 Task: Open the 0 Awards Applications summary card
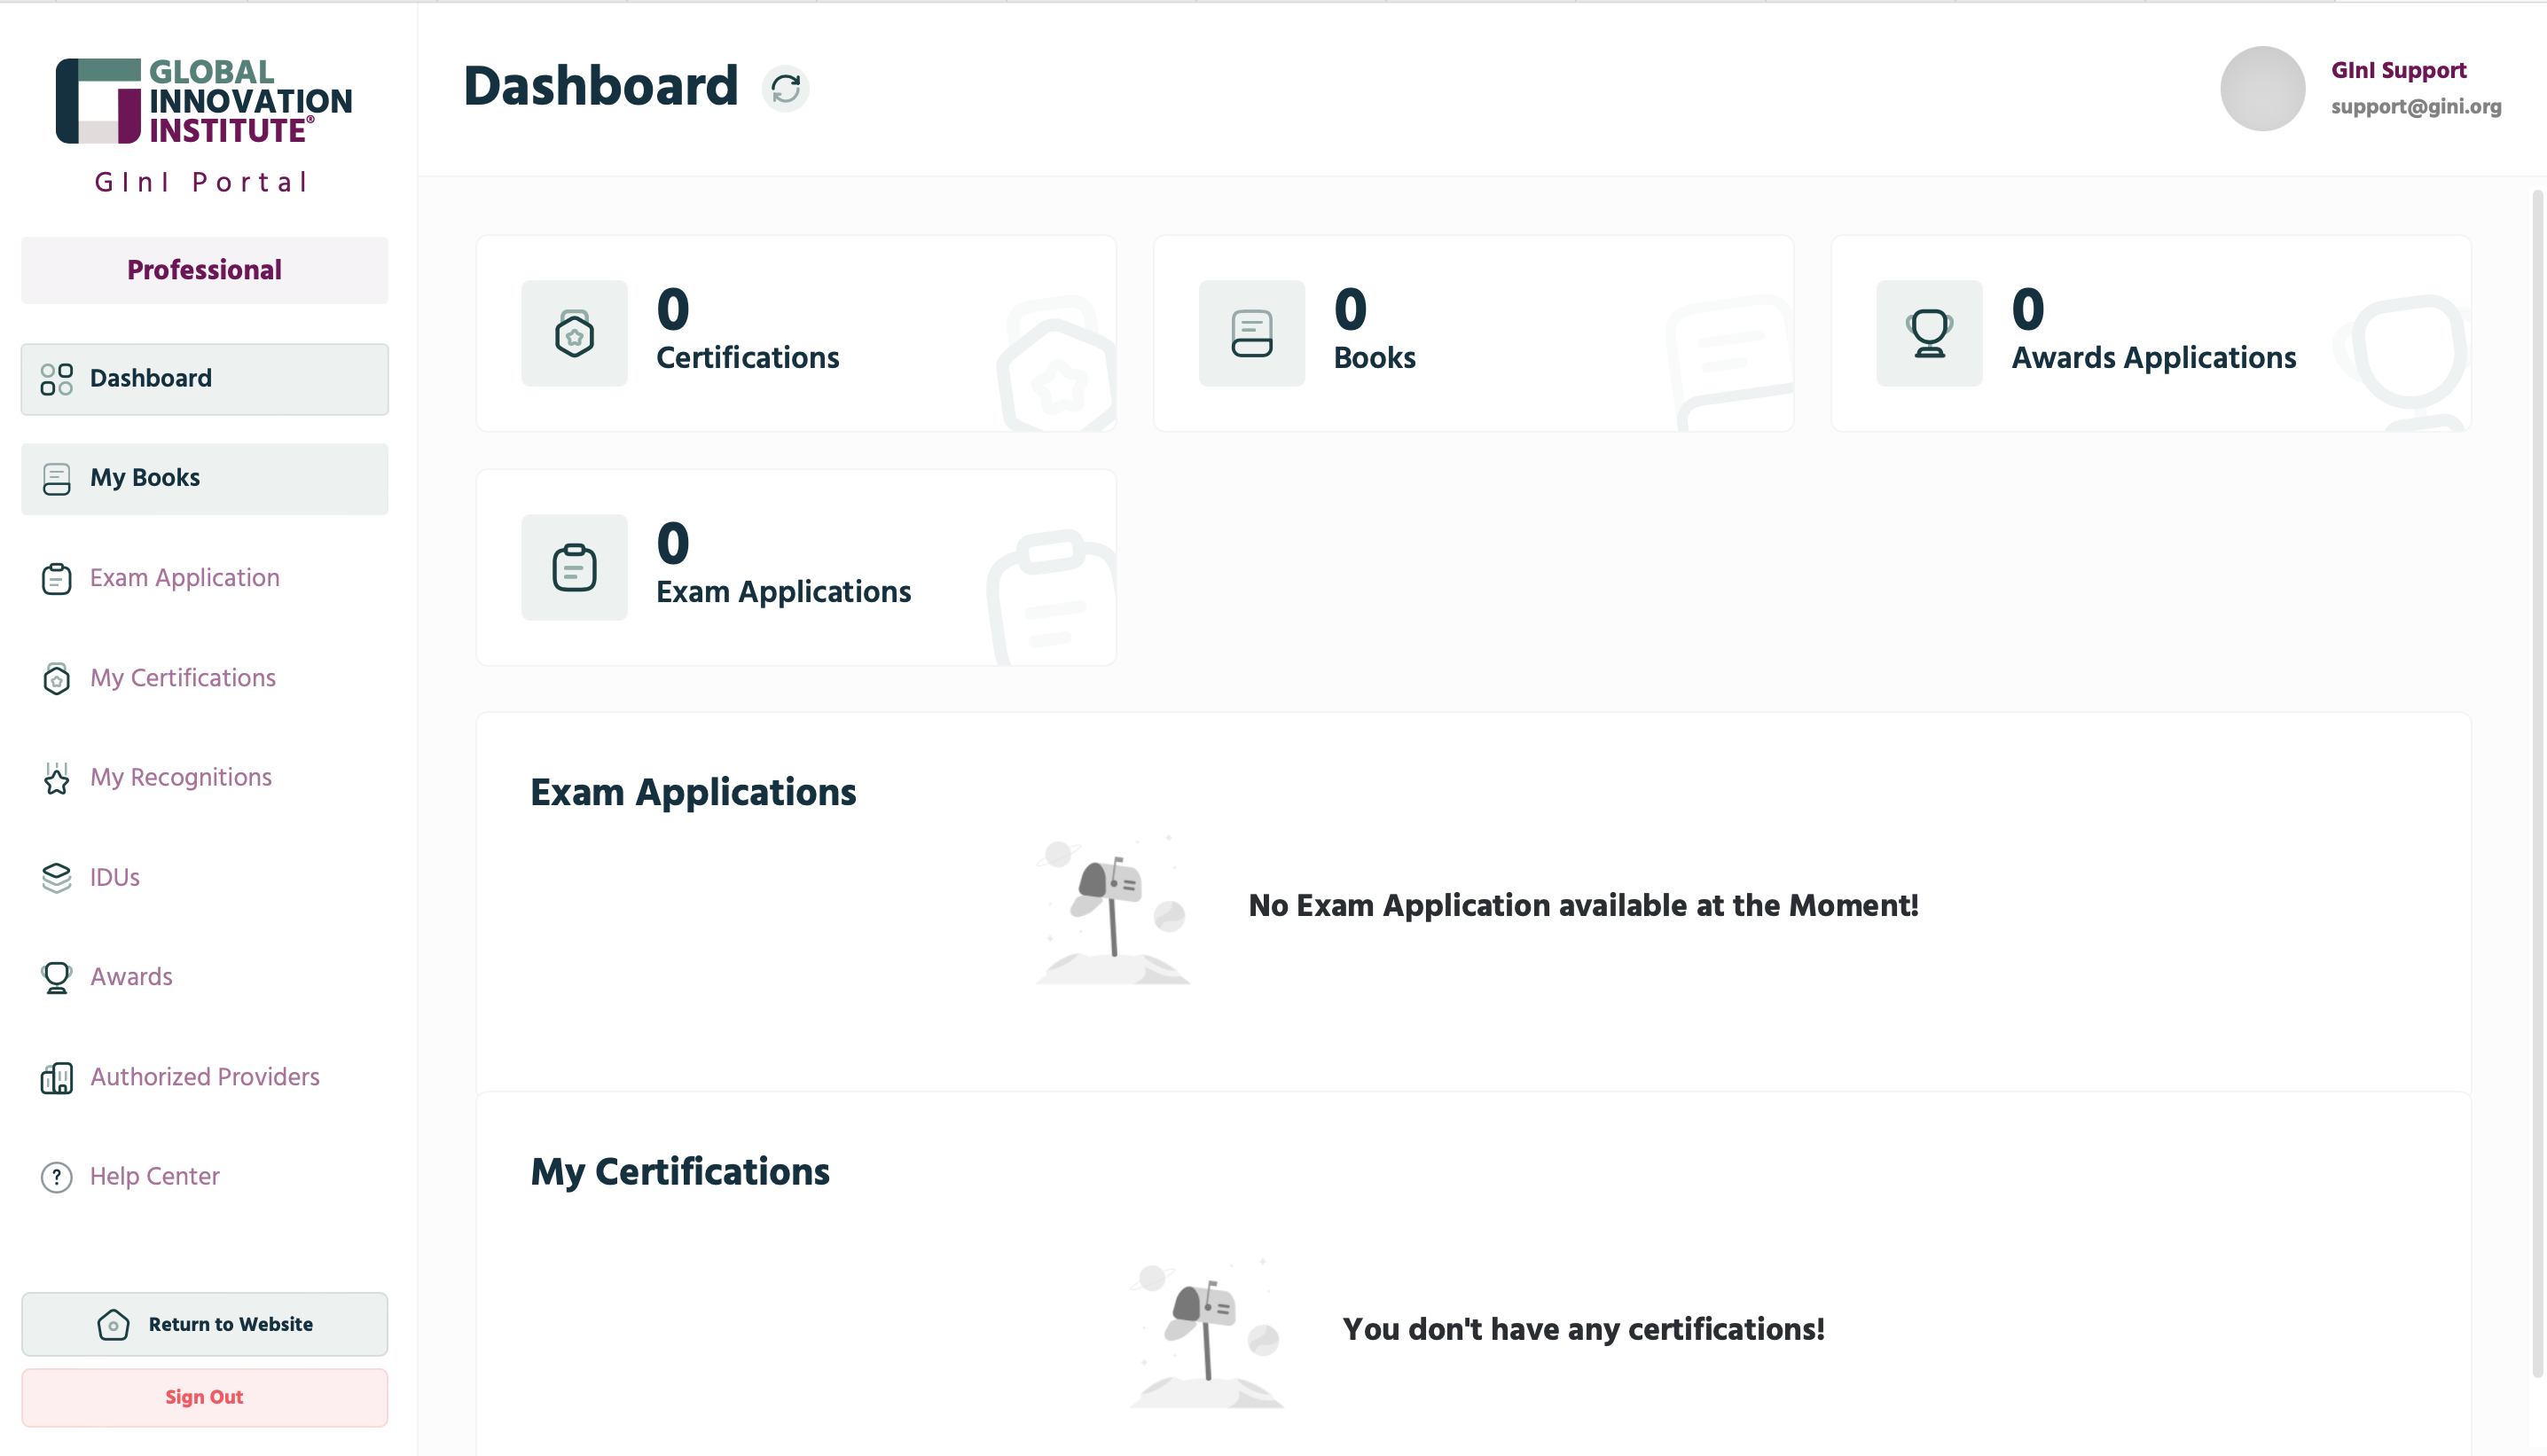(2151, 334)
